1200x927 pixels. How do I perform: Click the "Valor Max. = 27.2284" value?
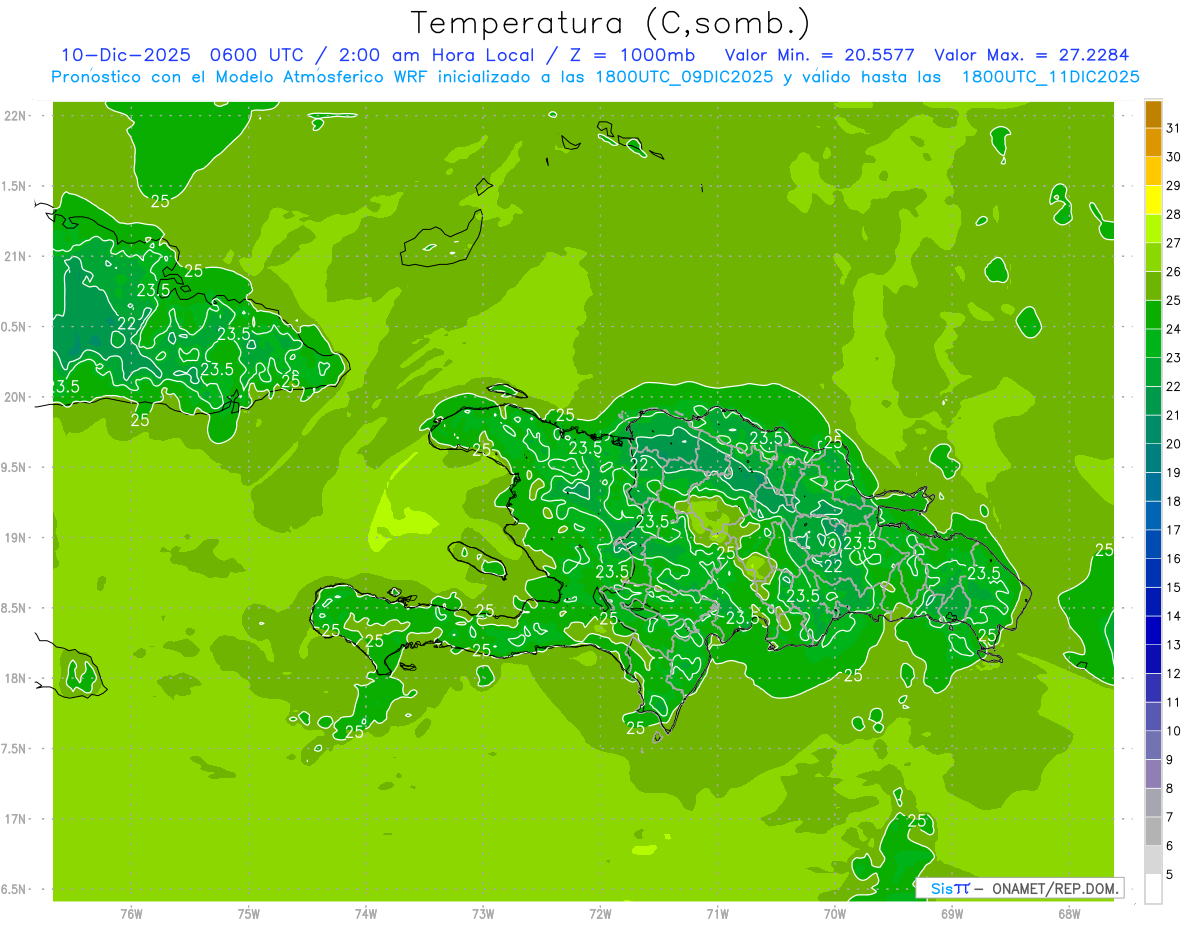(1032, 55)
